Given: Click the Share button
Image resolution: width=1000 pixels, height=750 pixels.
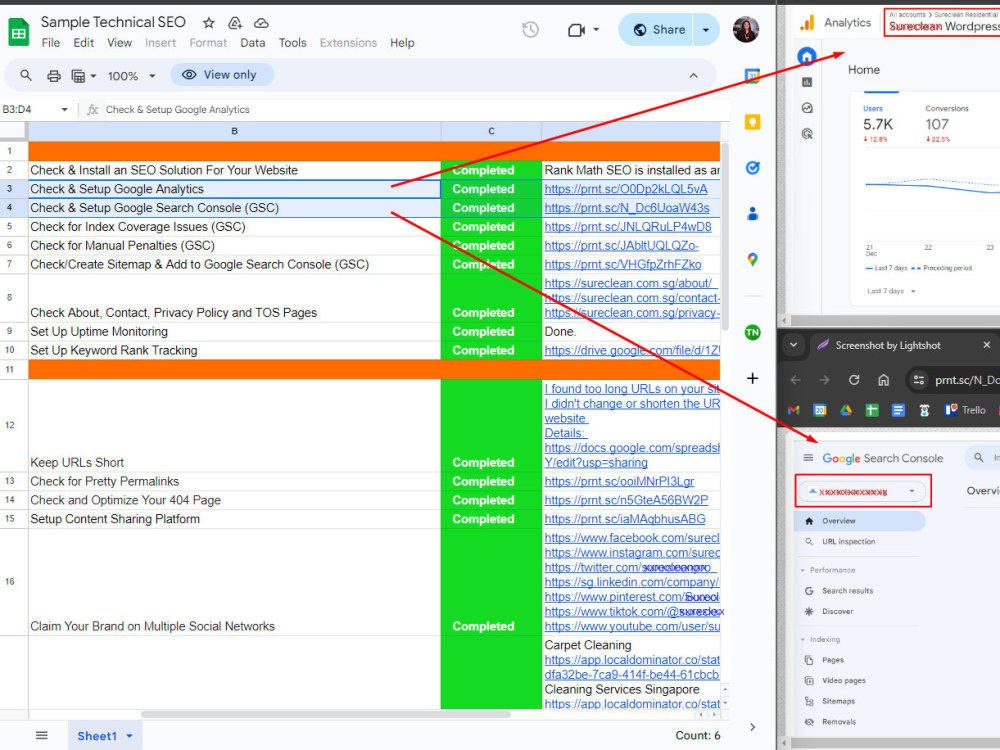Looking at the screenshot, I should pos(659,30).
